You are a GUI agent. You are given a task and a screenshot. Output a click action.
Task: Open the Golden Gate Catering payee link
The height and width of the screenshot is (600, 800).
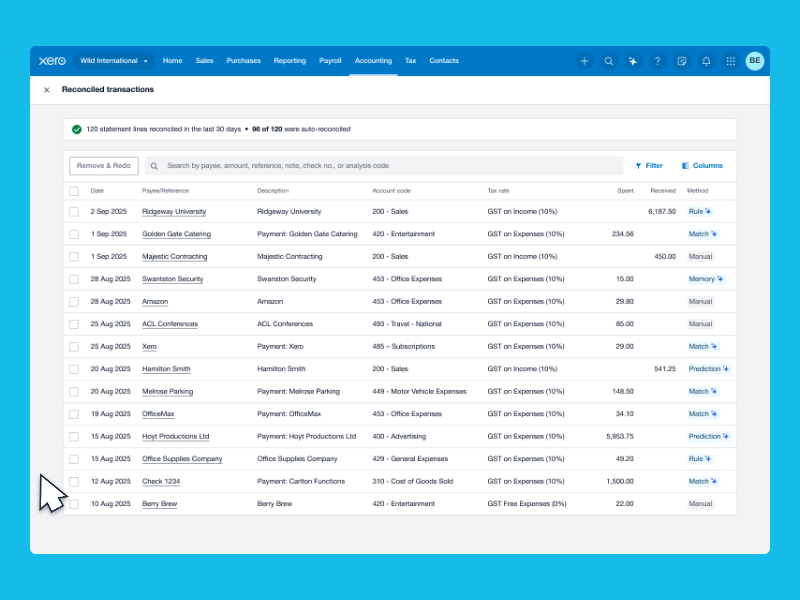tap(176, 234)
